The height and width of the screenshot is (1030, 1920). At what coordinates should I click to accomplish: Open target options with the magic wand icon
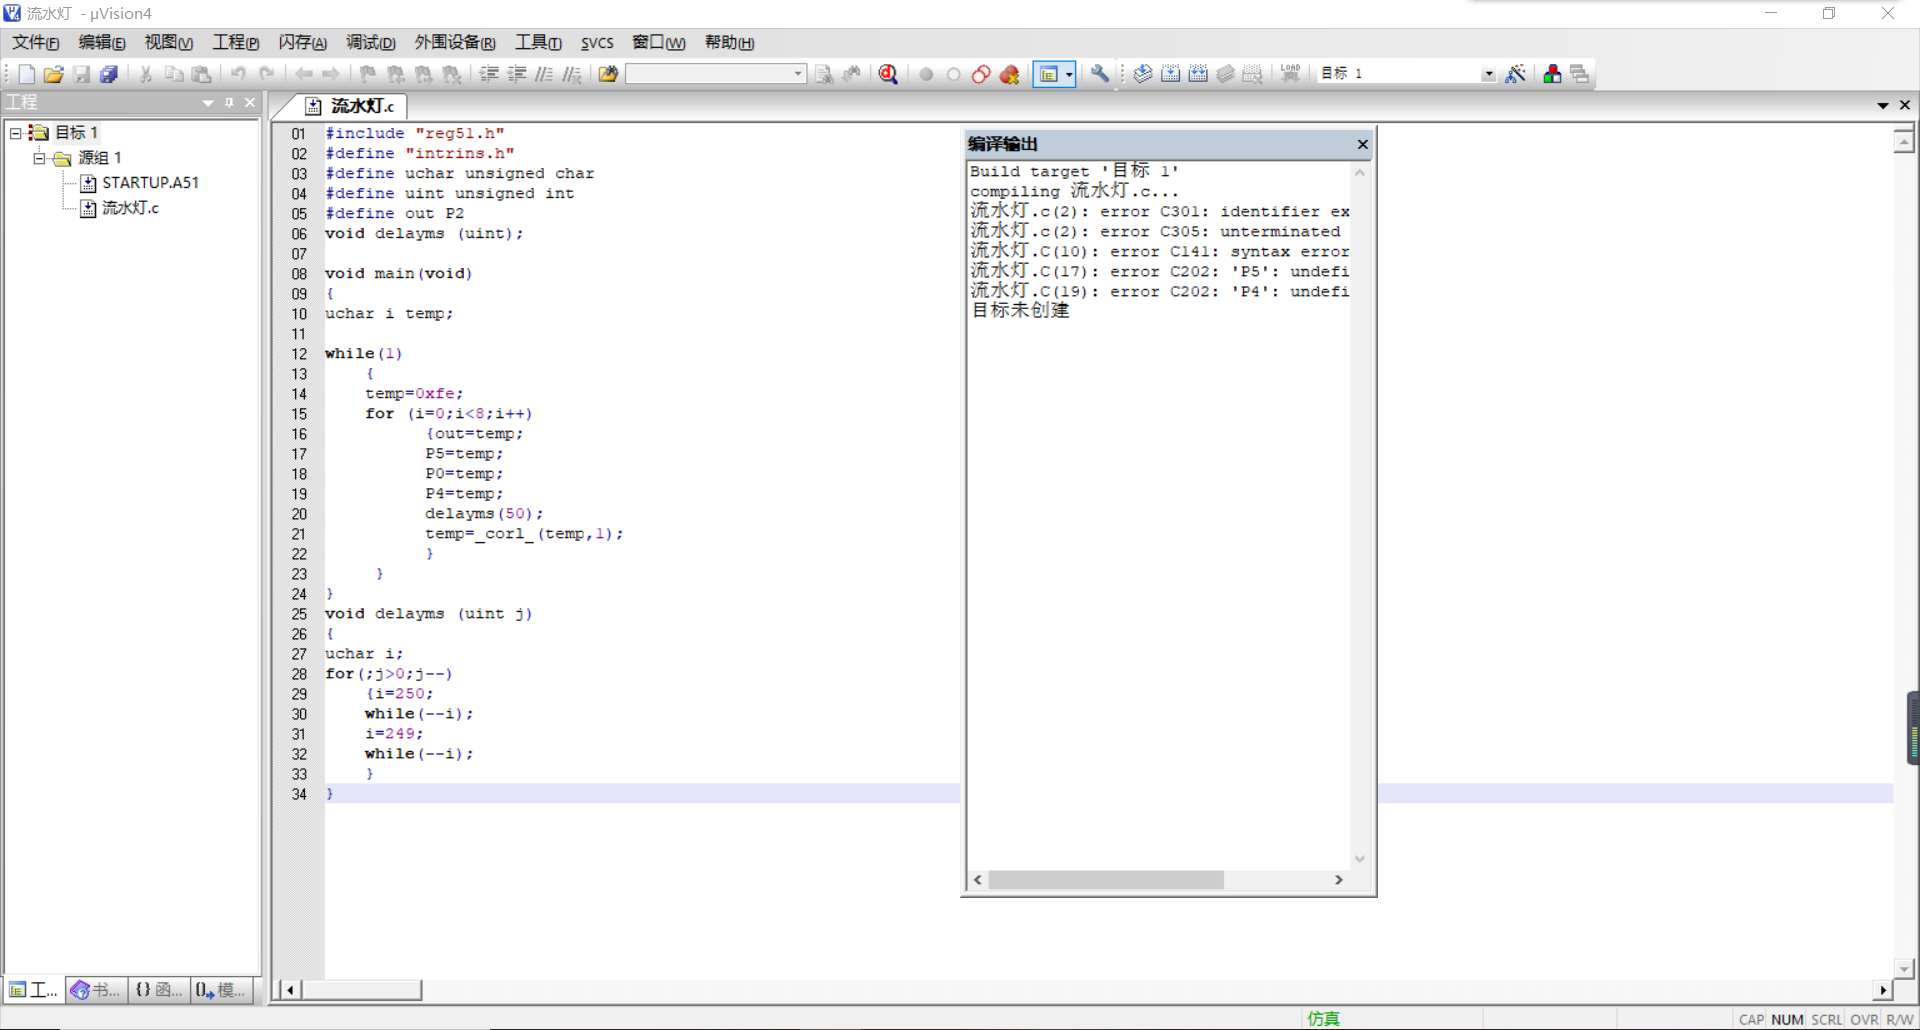pyautogui.click(x=1515, y=74)
